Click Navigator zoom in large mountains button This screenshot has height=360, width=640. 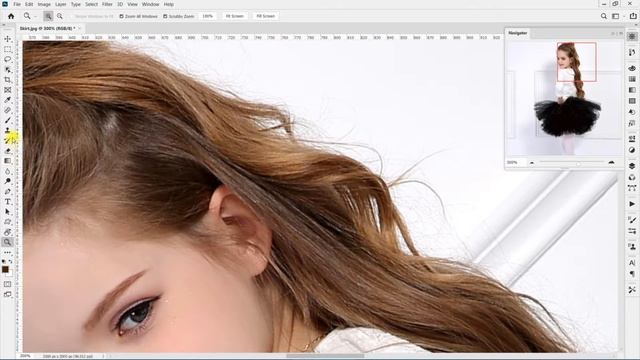(x=611, y=162)
